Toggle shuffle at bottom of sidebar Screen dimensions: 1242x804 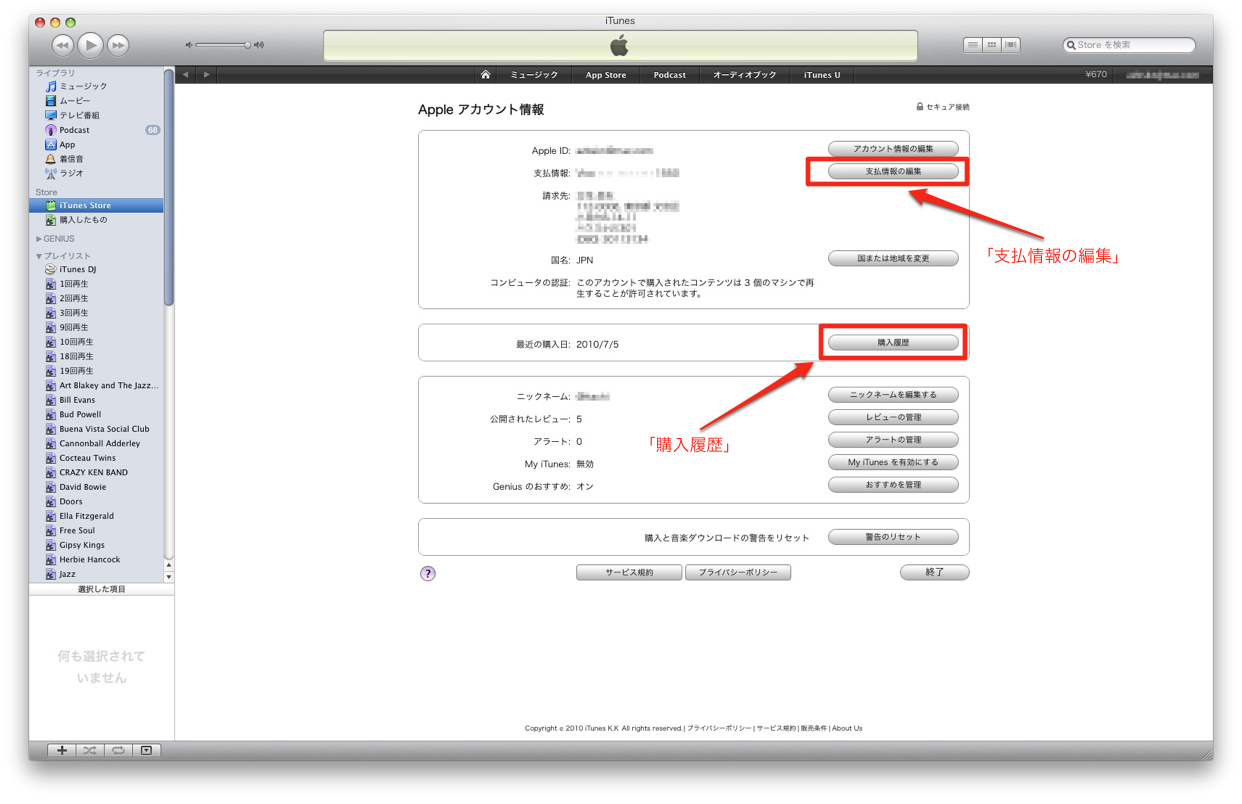point(90,750)
